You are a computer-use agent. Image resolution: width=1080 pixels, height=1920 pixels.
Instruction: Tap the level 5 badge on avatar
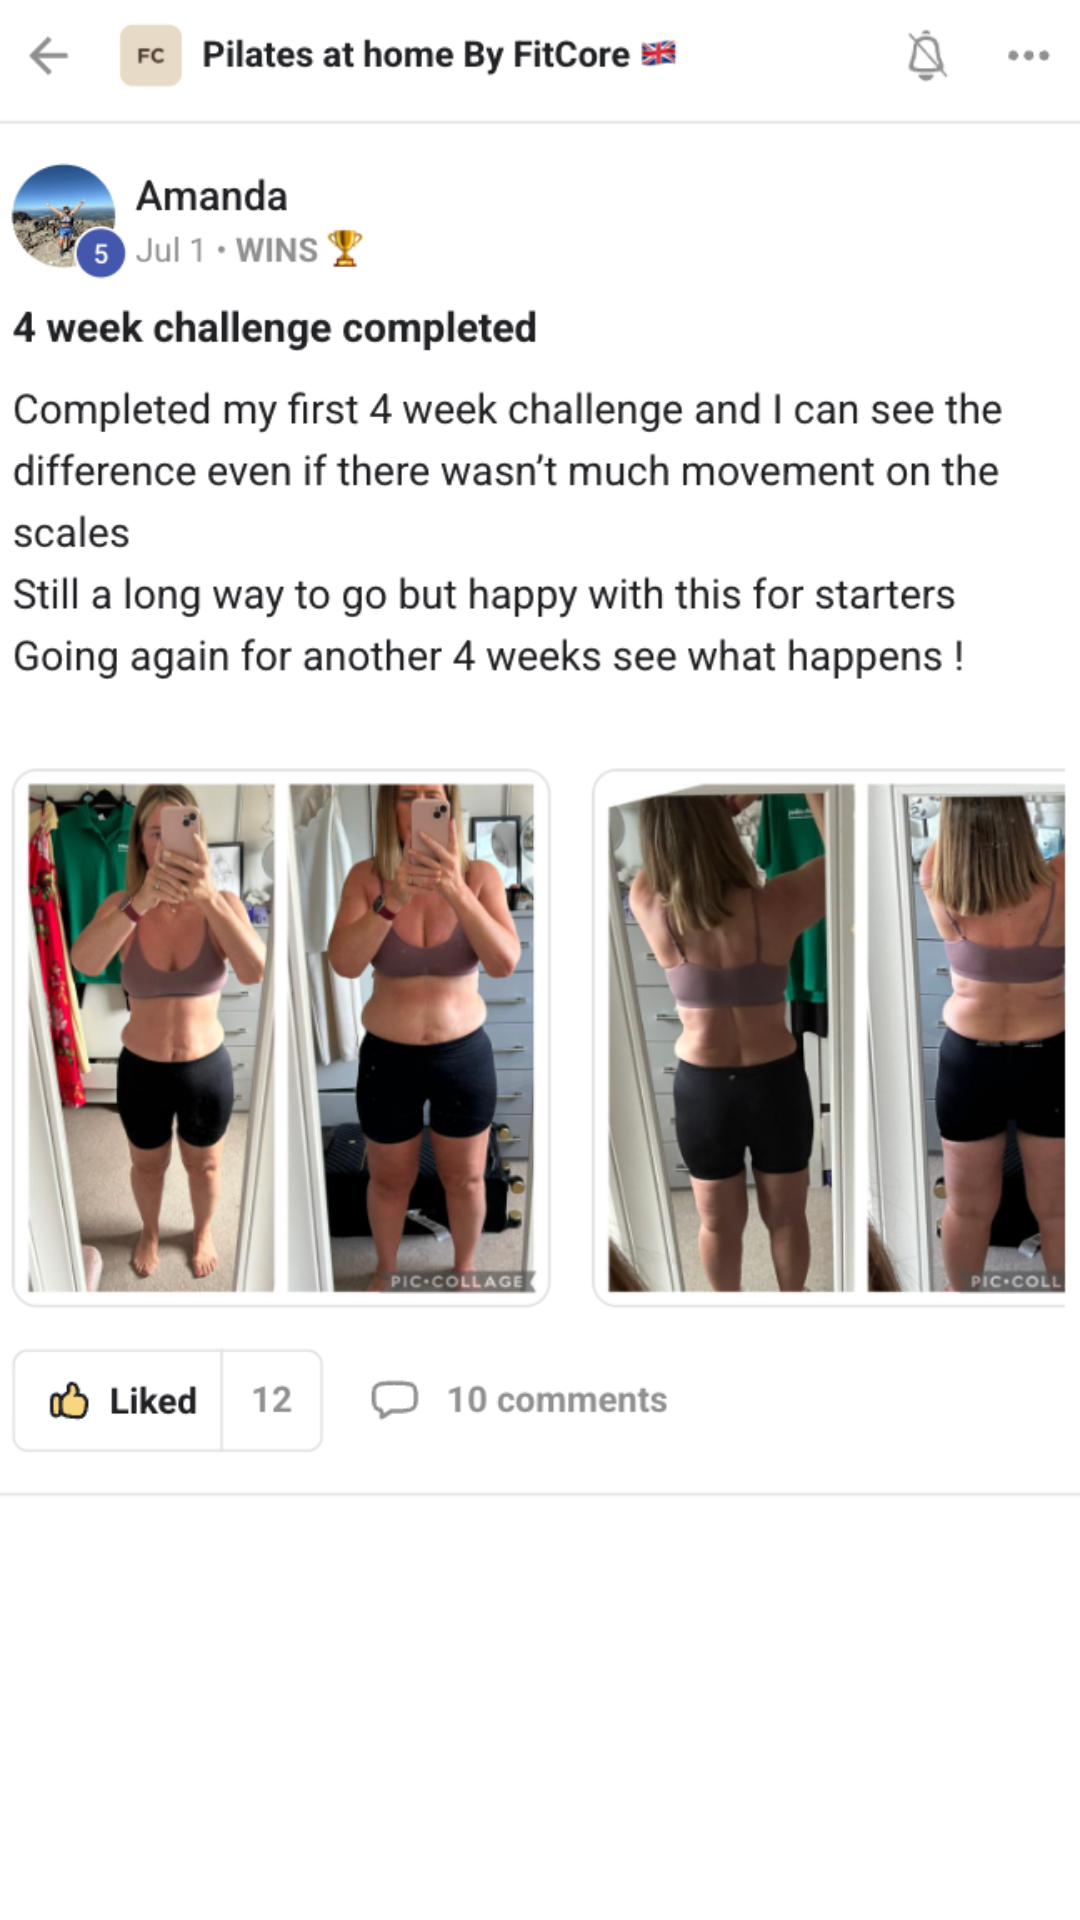(100, 254)
